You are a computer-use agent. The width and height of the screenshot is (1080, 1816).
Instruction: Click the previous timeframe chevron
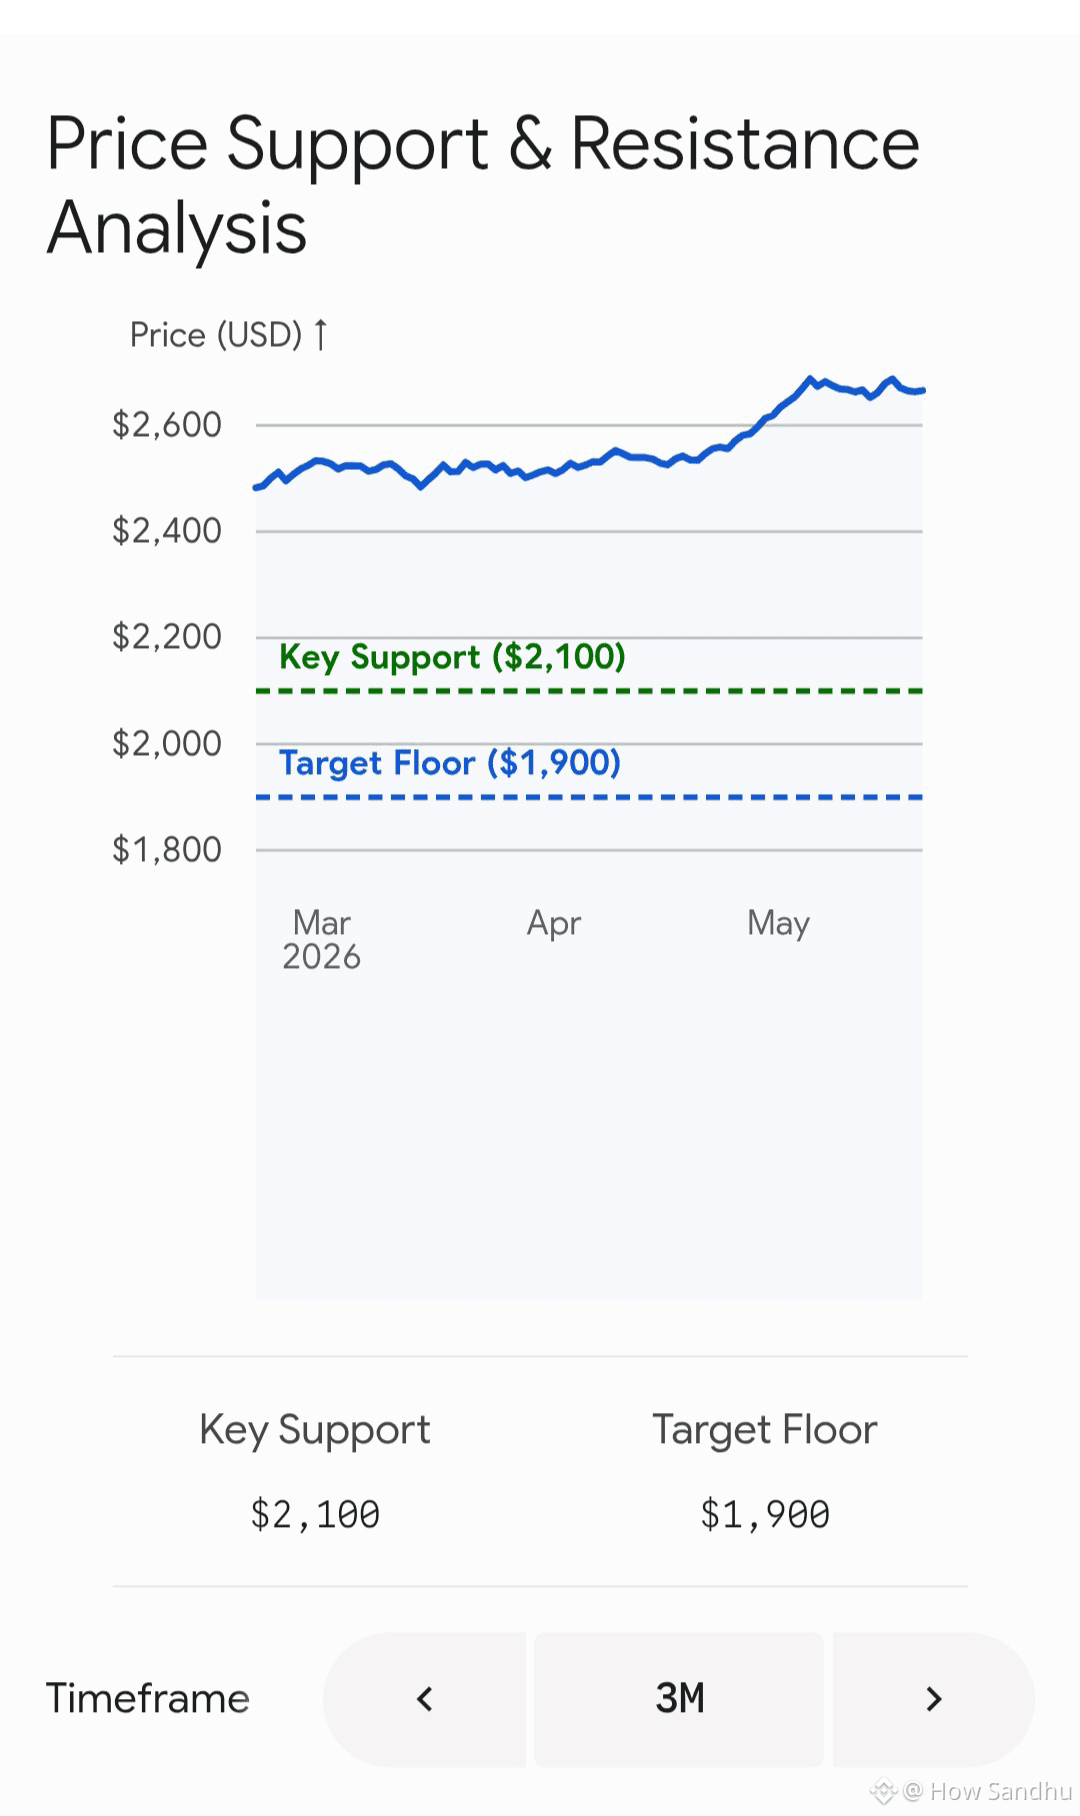pos(424,1699)
